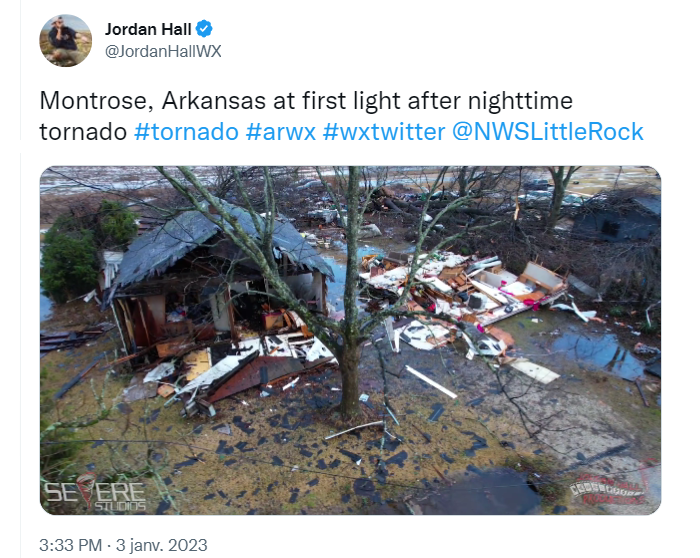Click the 3:33 PM timestamp

click(71, 545)
